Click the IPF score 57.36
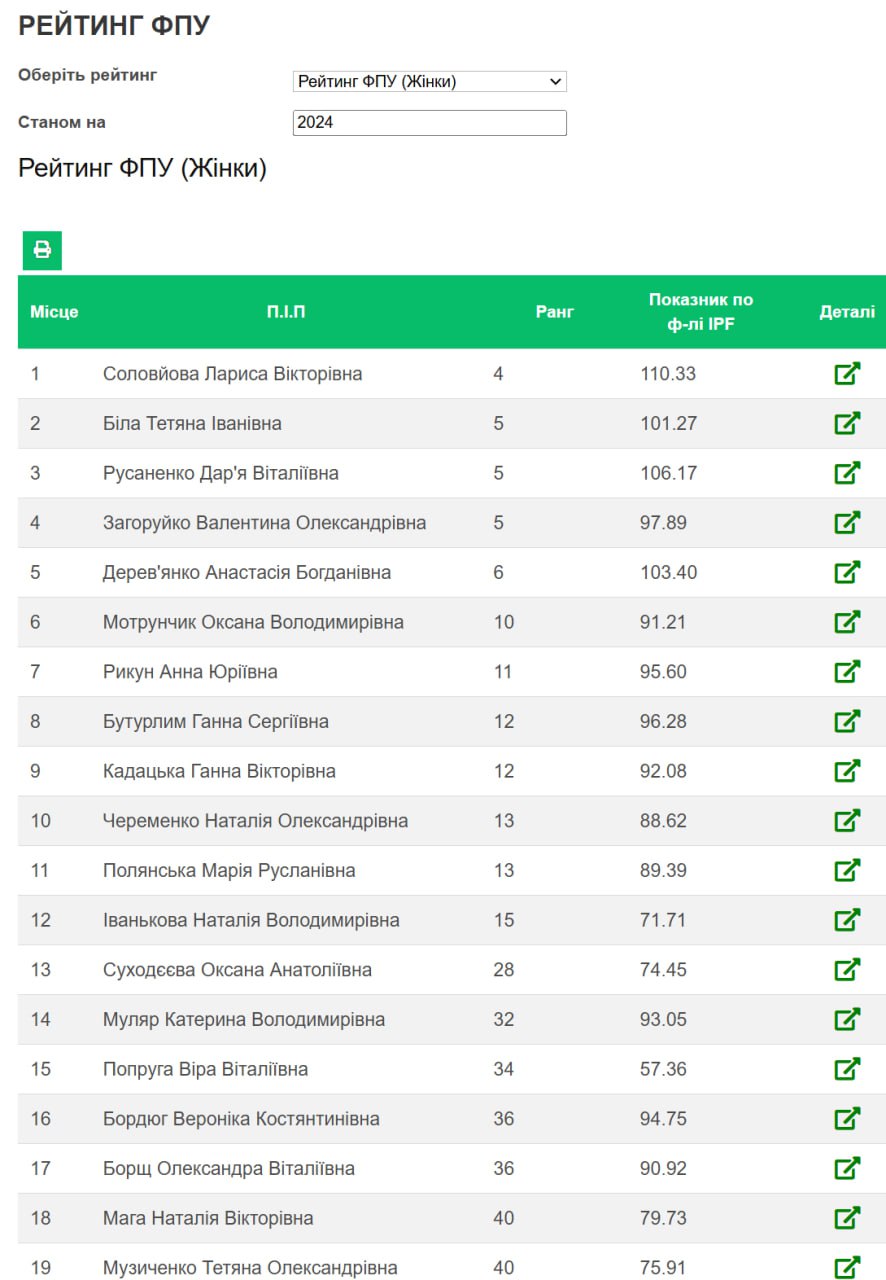 (x=664, y=1069)
